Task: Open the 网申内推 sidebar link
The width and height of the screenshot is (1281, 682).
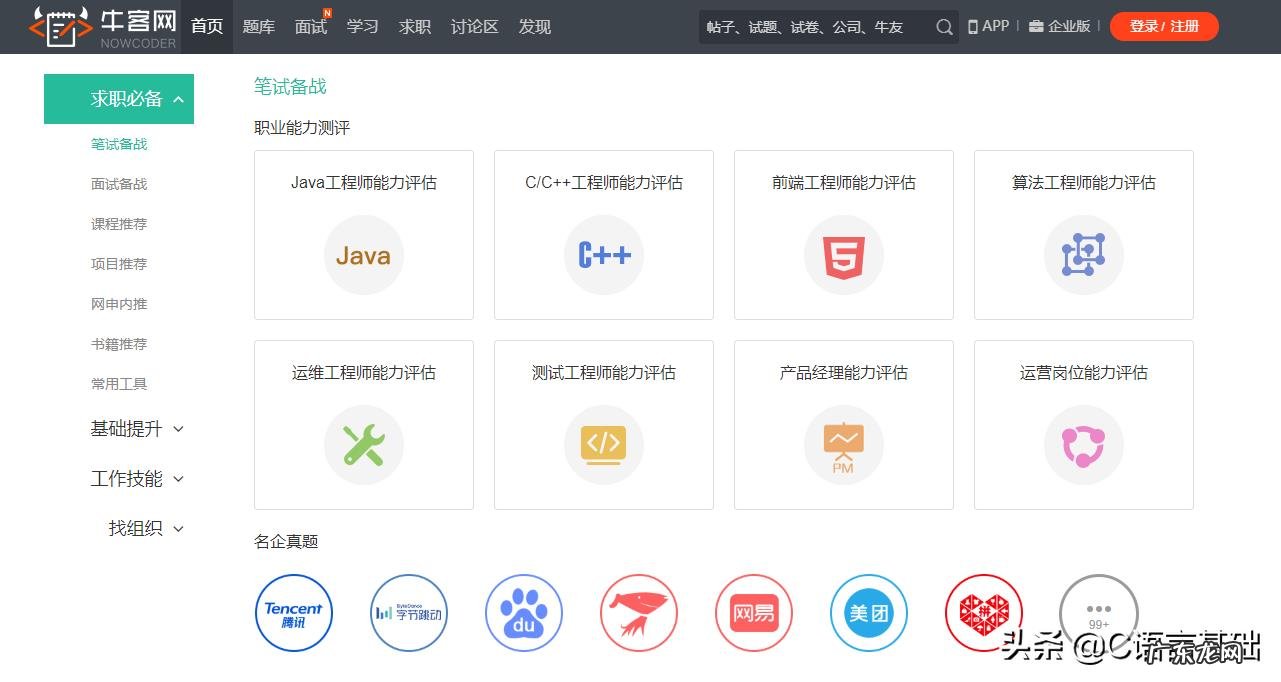Action: pyautogui.click(x=118, y=303)
